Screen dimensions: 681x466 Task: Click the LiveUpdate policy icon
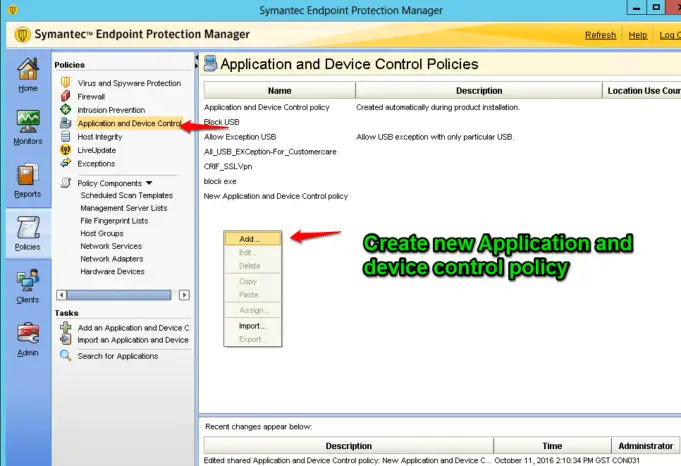(x=67, y=150)
